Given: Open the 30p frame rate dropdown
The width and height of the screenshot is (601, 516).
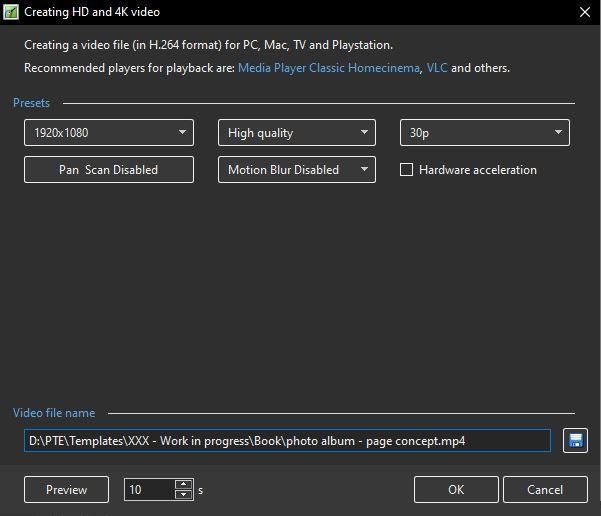Looking at the screenshot, I should pos(485,133).
